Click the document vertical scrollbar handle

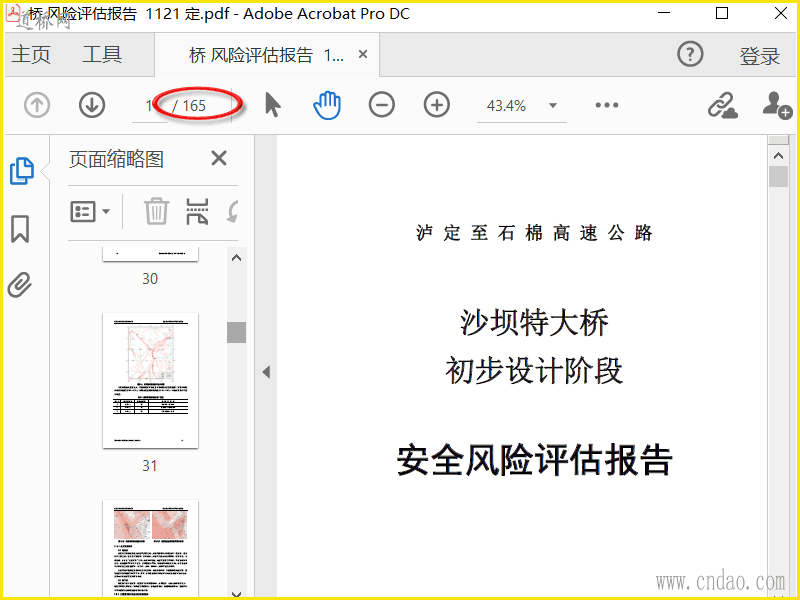coord(779,177)
